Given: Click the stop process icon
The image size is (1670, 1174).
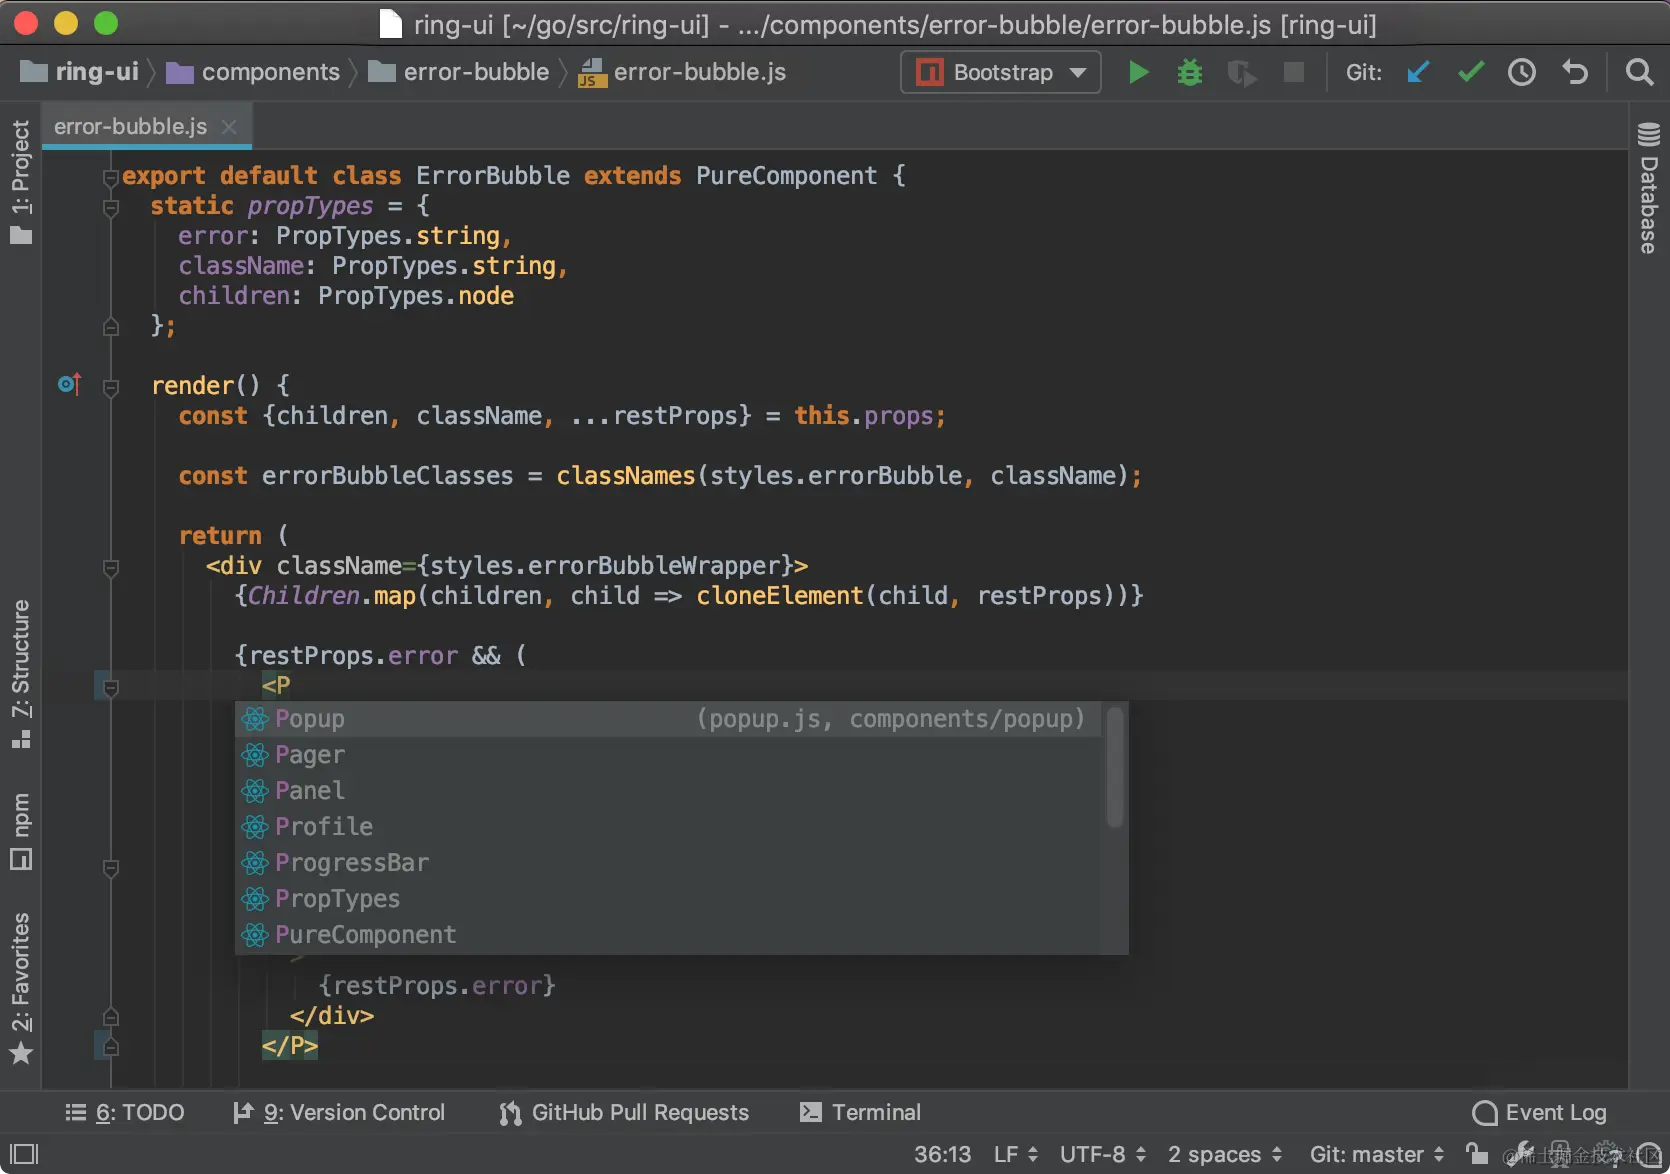Looking at the screenshot, I should (1294, 72).
